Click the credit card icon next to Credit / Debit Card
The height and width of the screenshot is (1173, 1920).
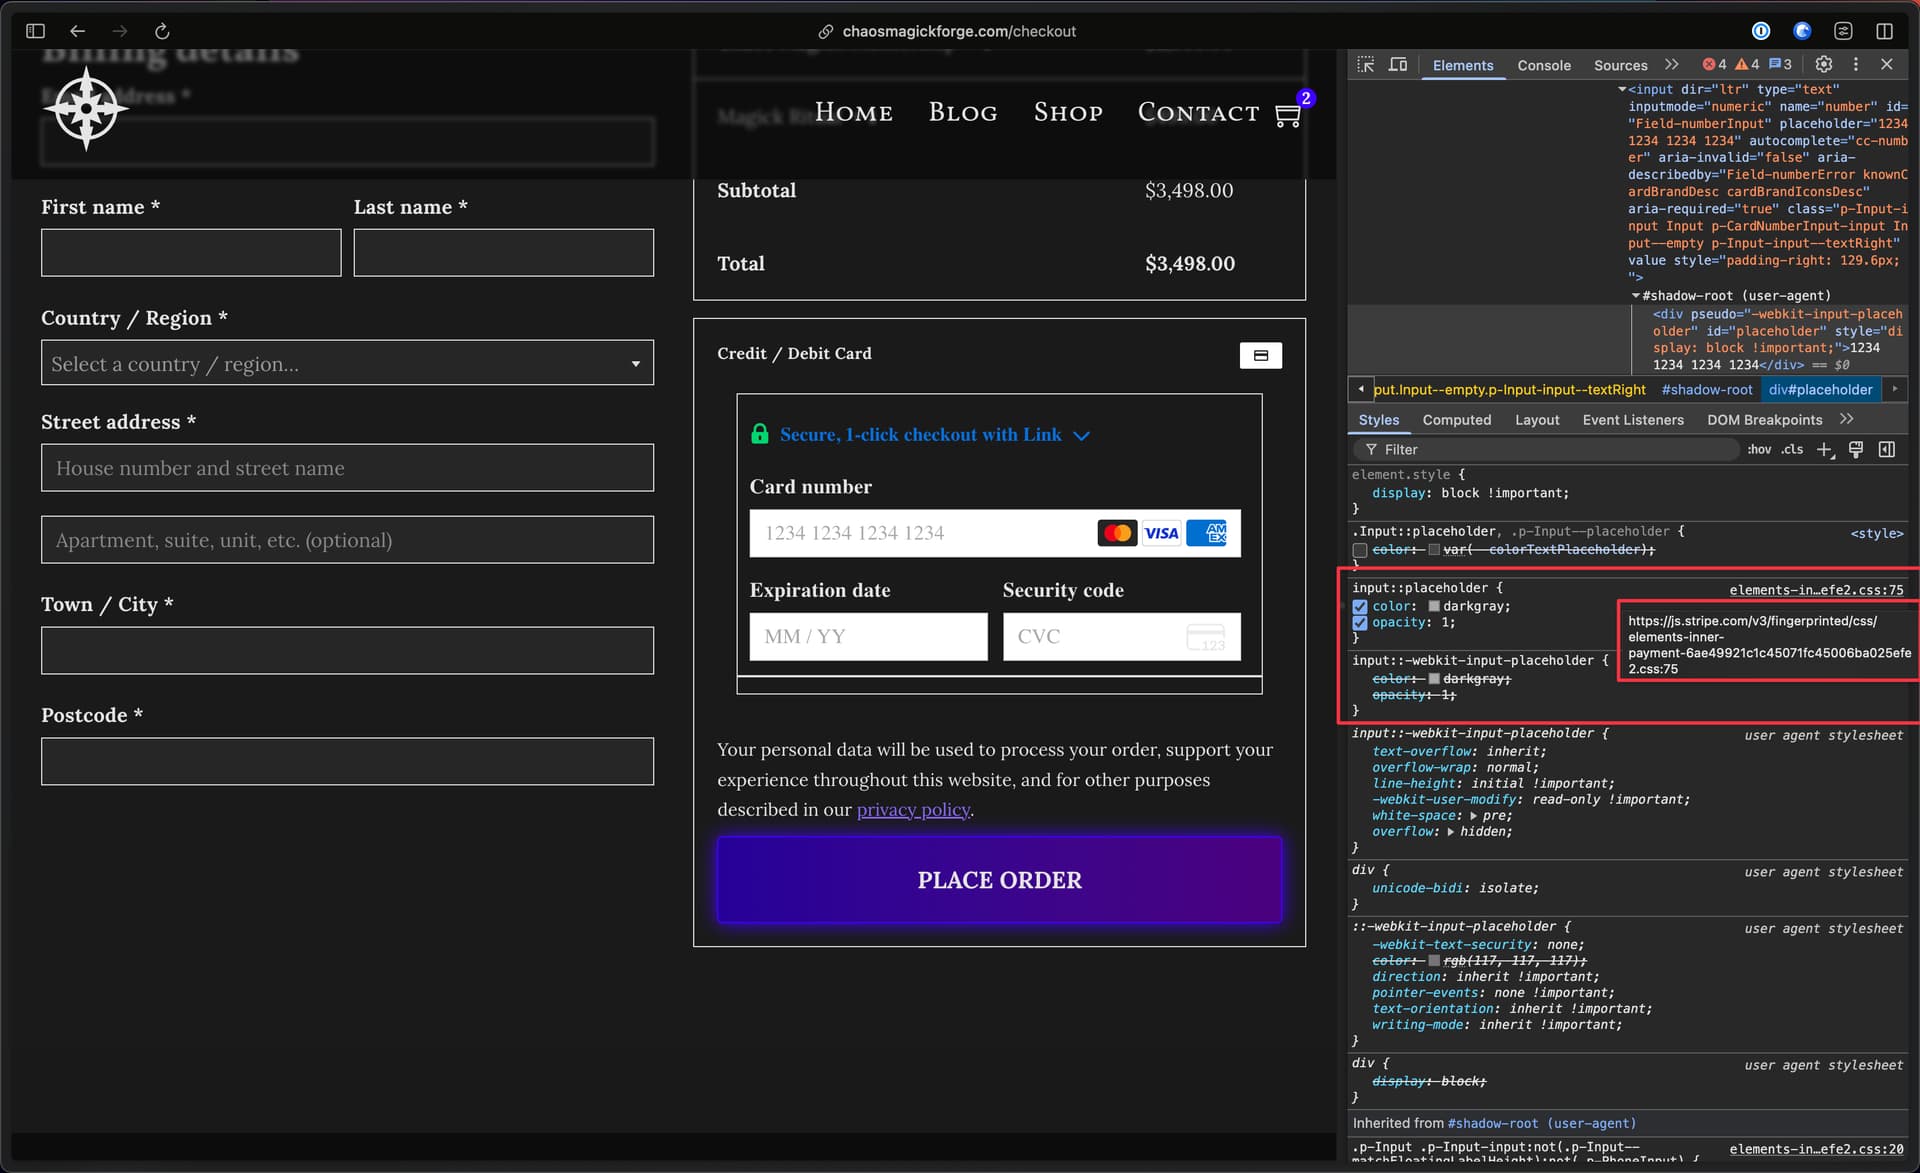(x=1261, y=355)
